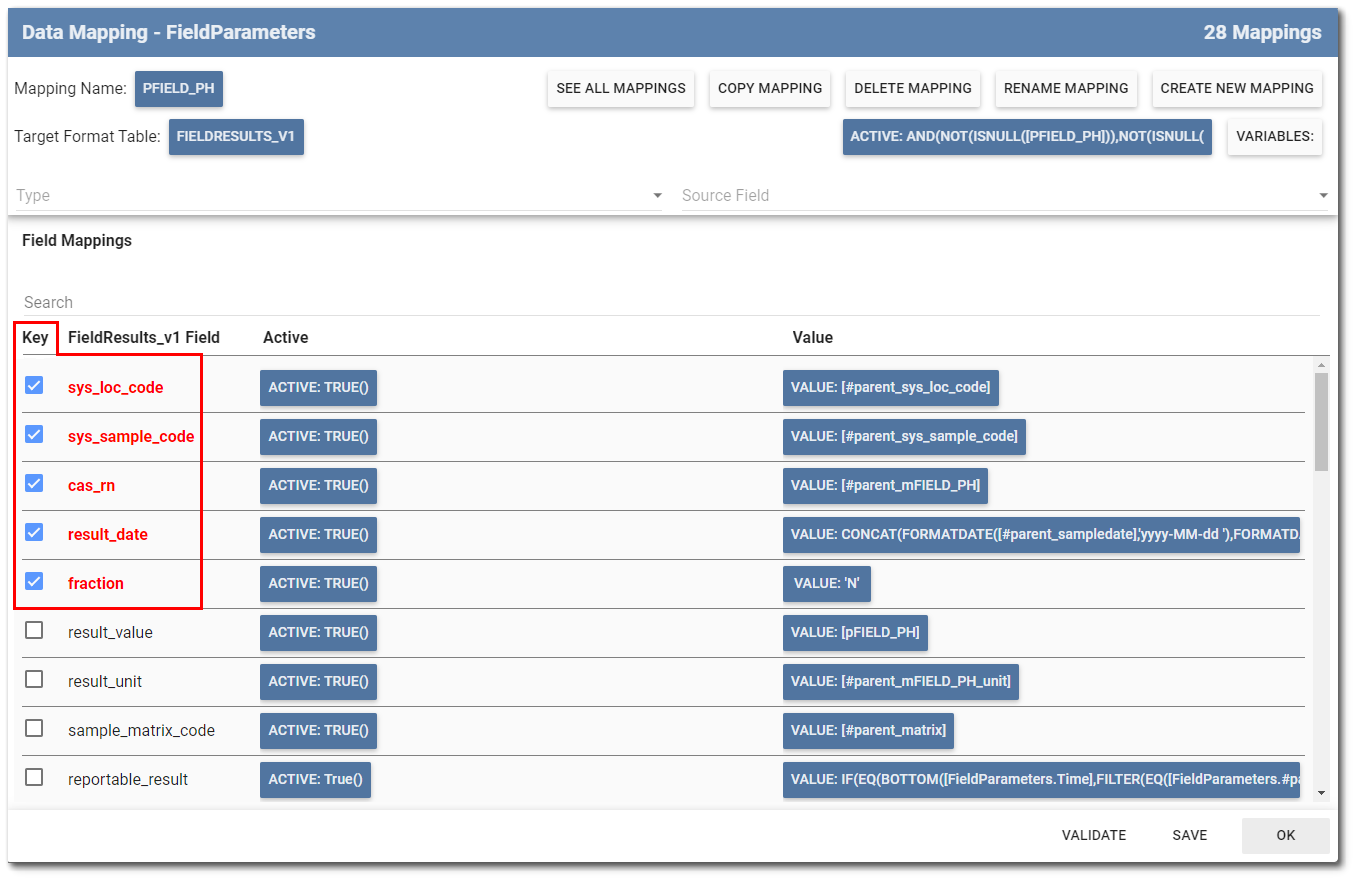The width and height of the screenshot is (1354, 879).
Task: Open the VALUE chip for result_unit
Action: tap(901, 681)
